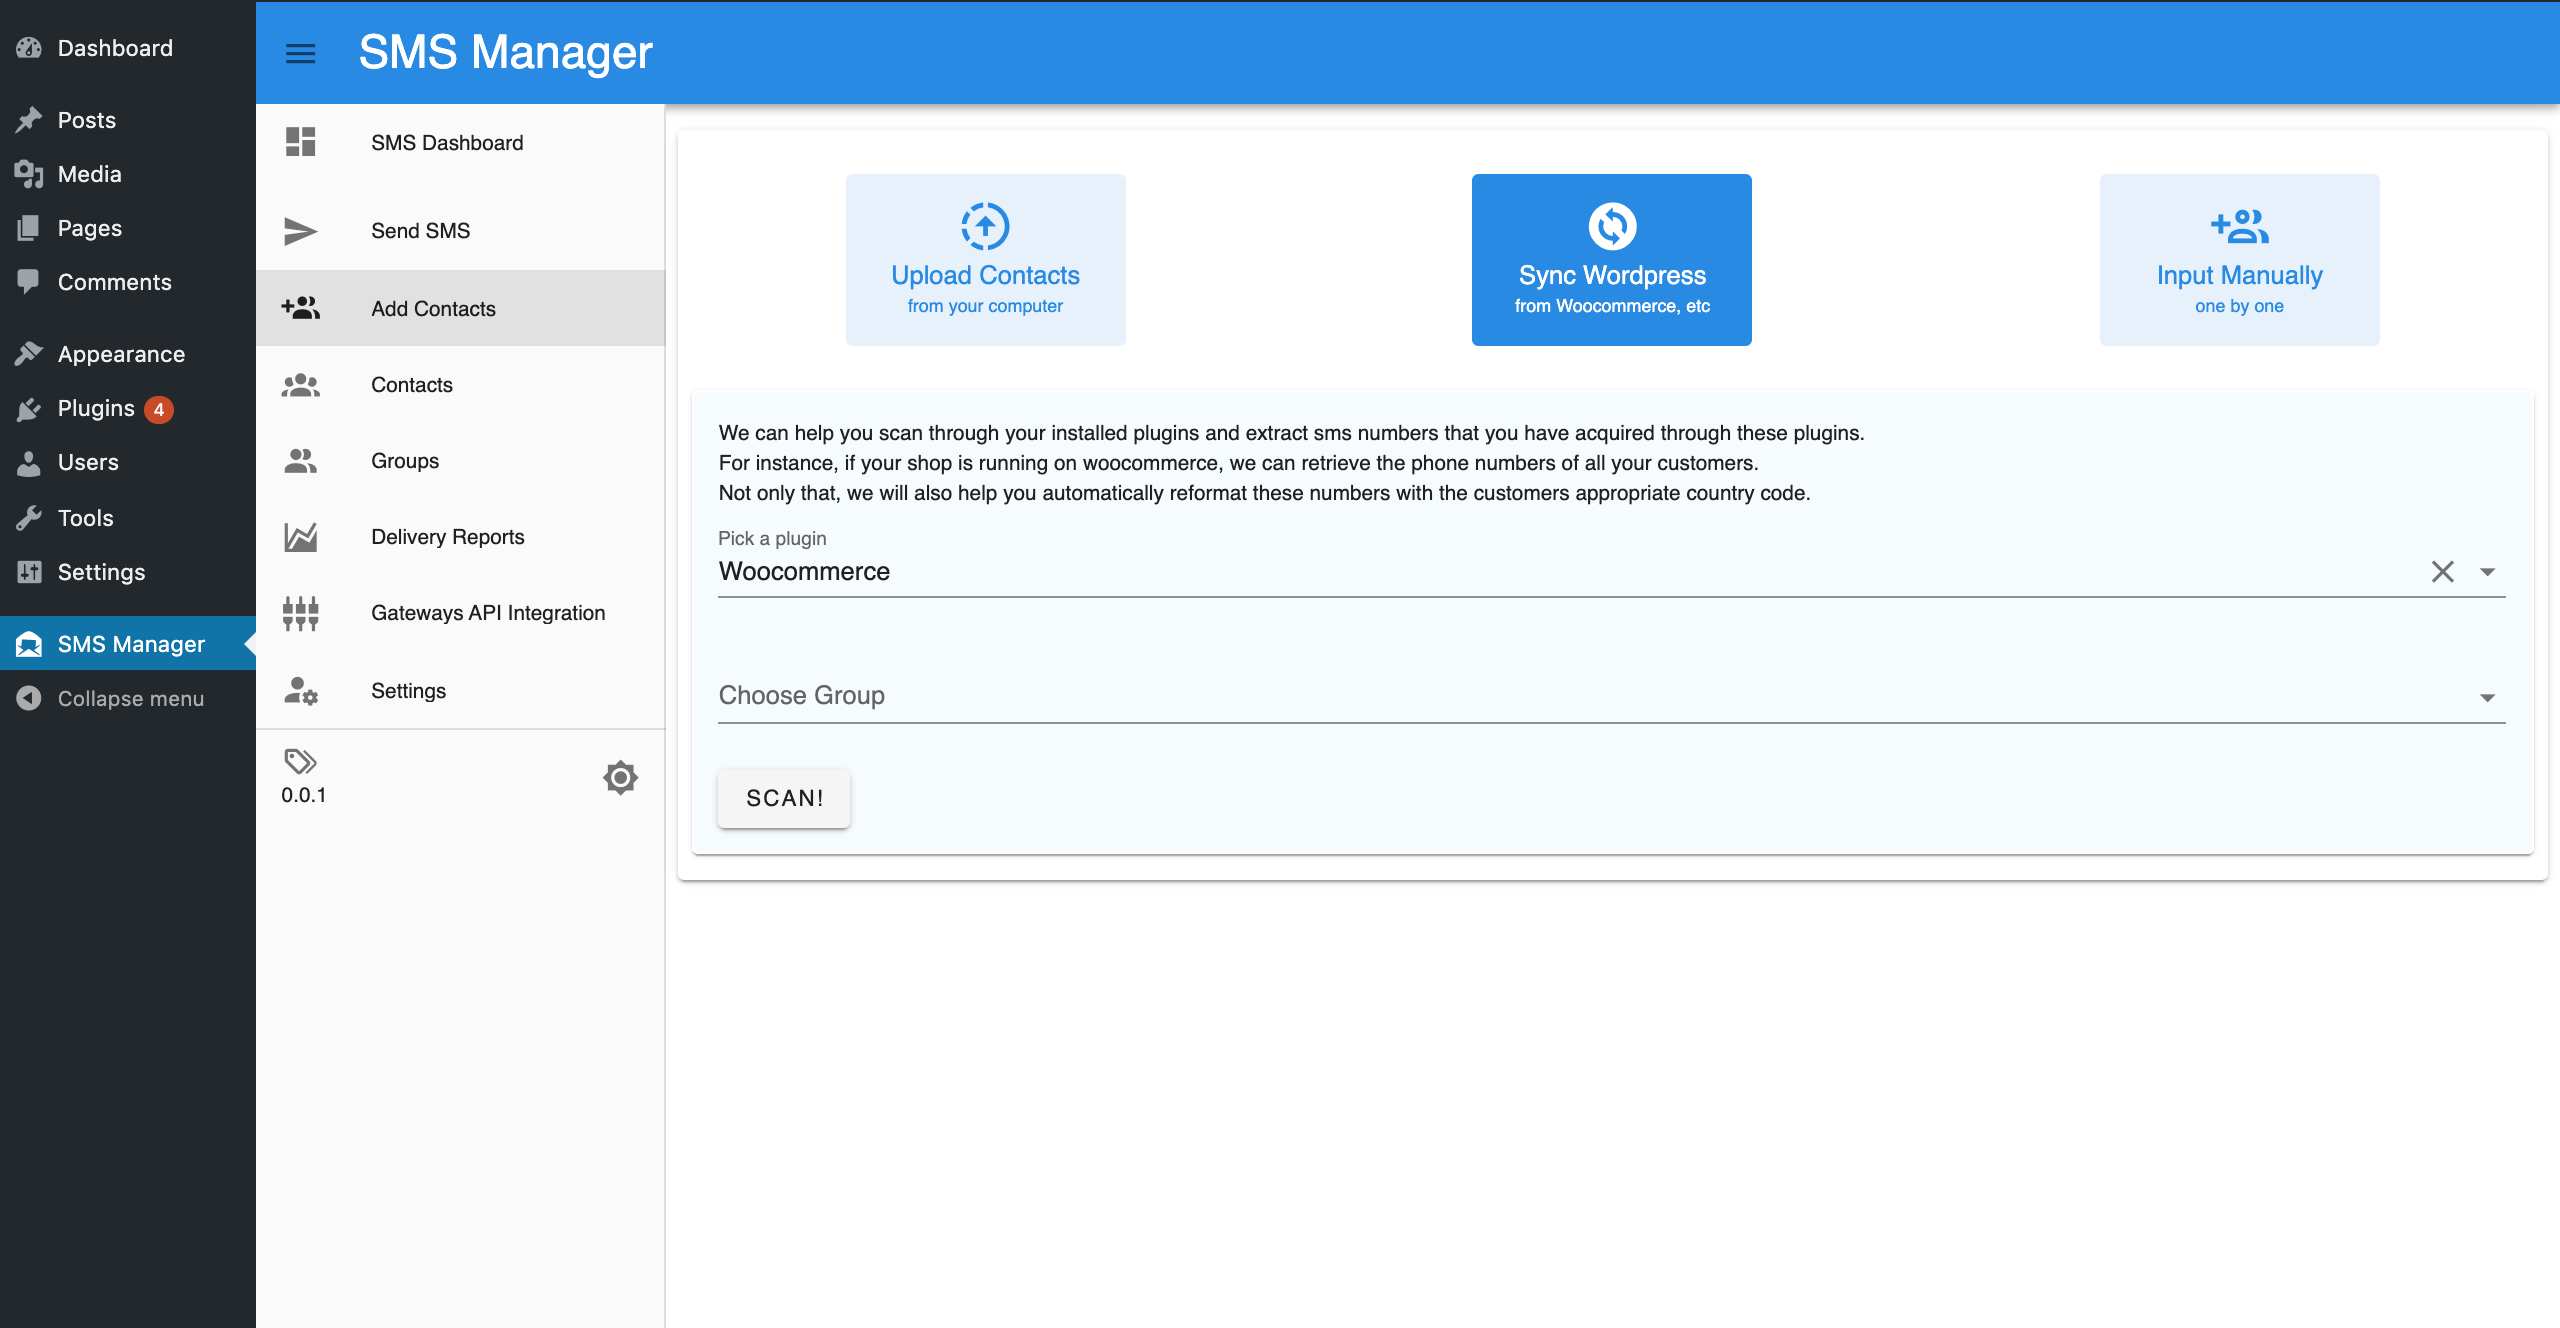Open the WordPress Settings link

tap(101, 572)
